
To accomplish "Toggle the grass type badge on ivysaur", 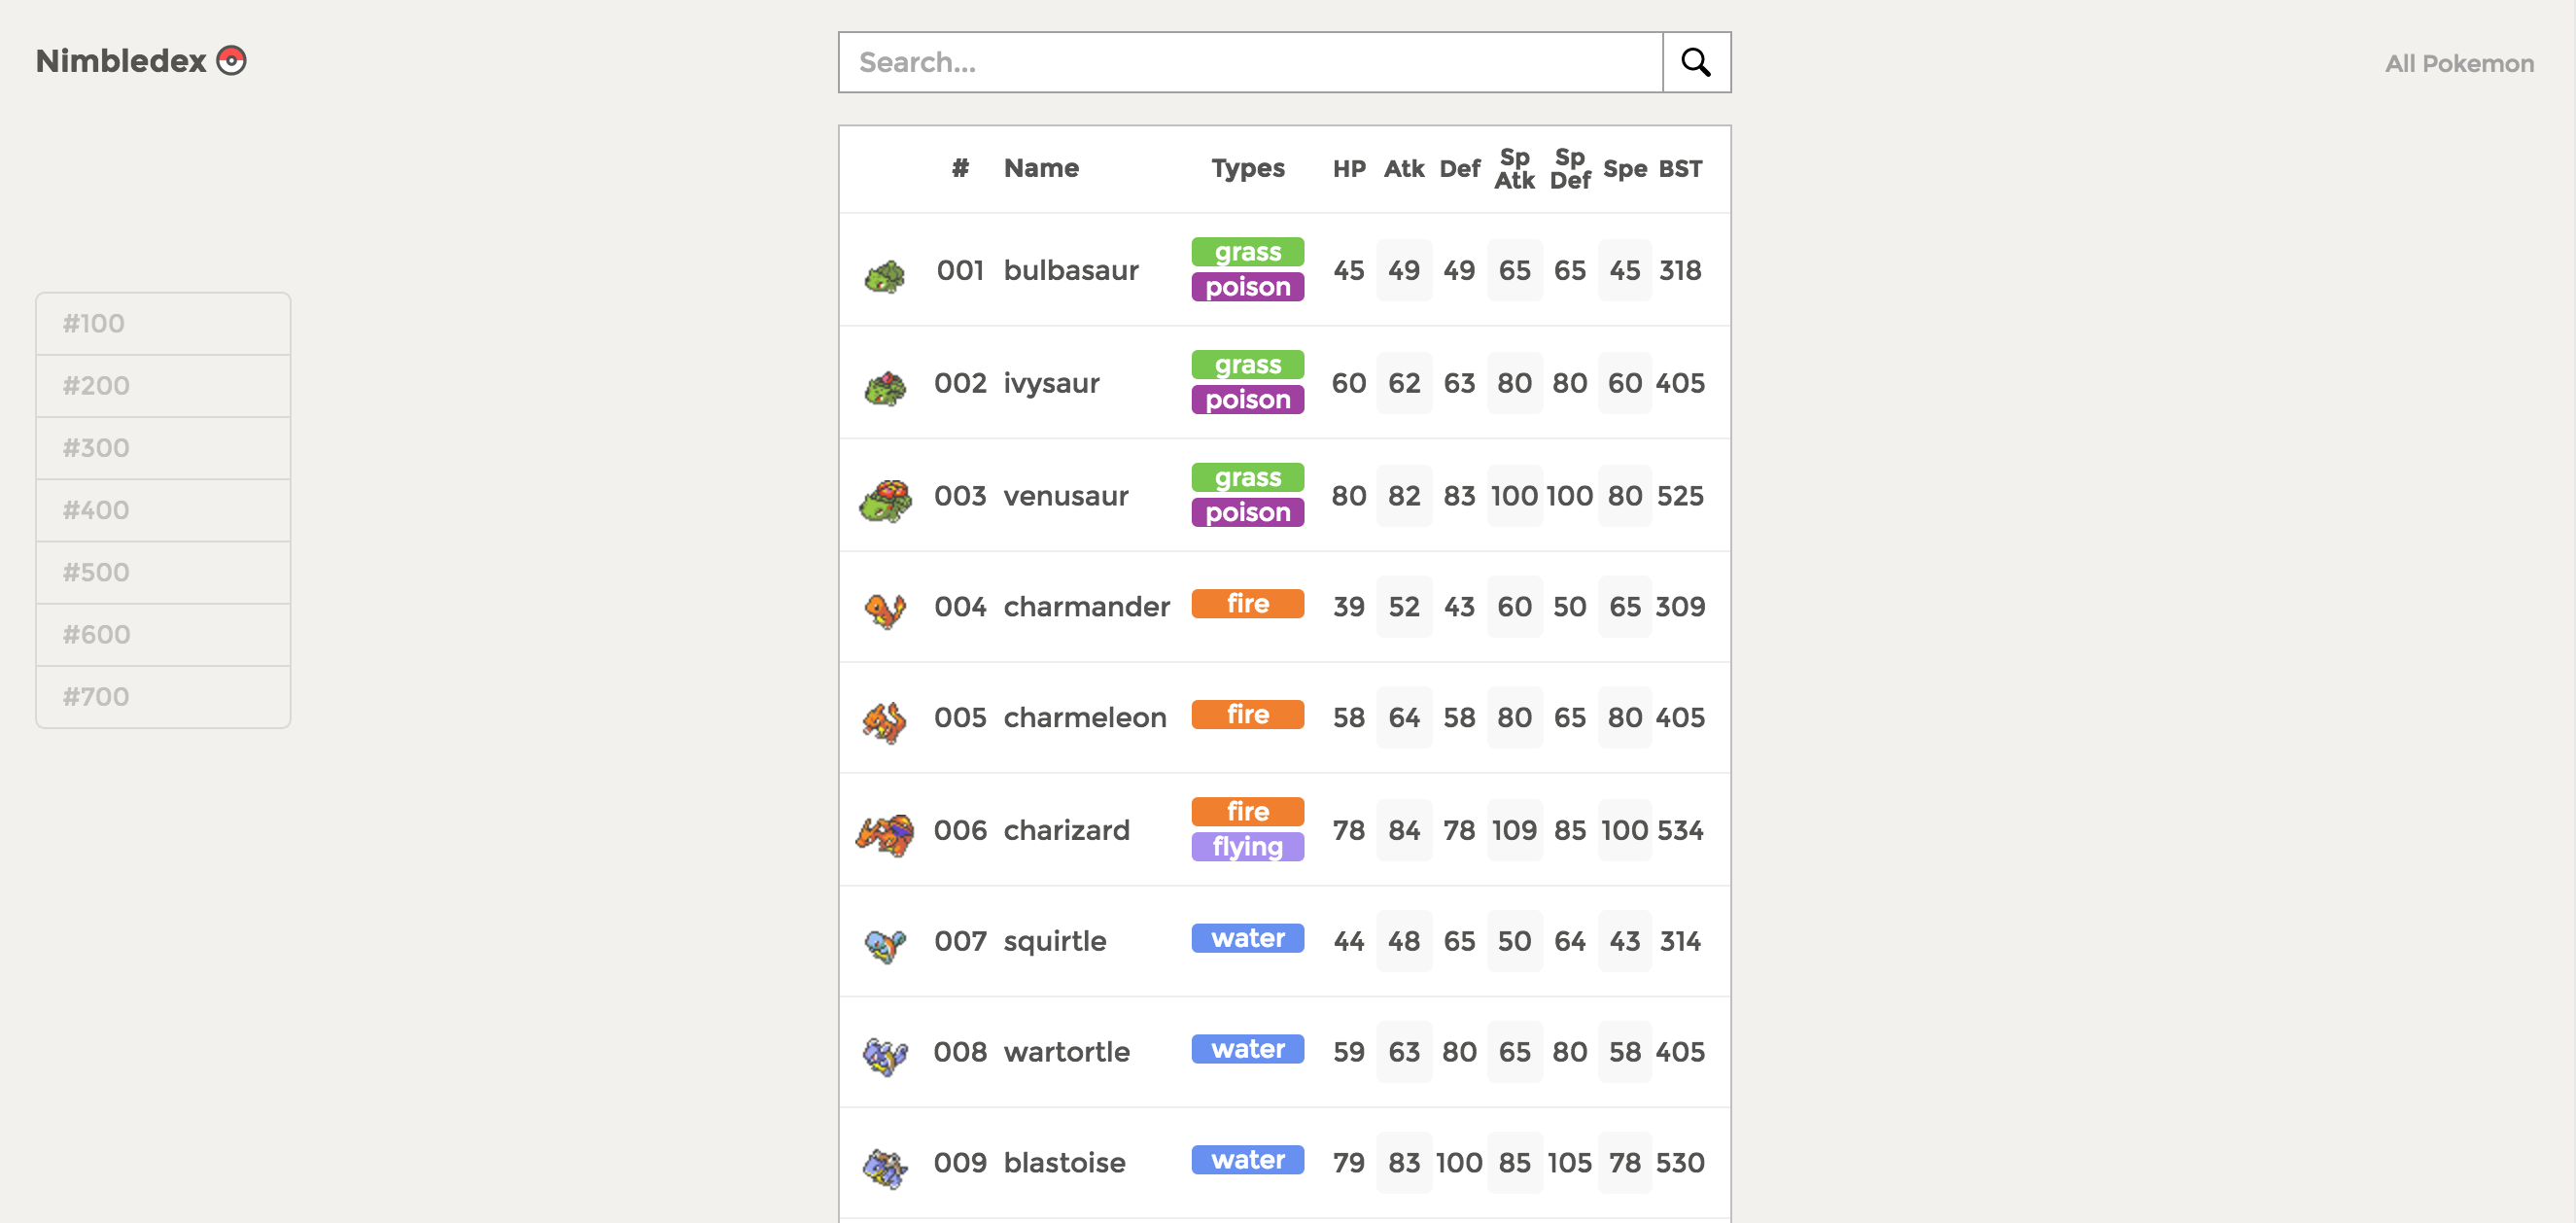I will coord(1247,364).
